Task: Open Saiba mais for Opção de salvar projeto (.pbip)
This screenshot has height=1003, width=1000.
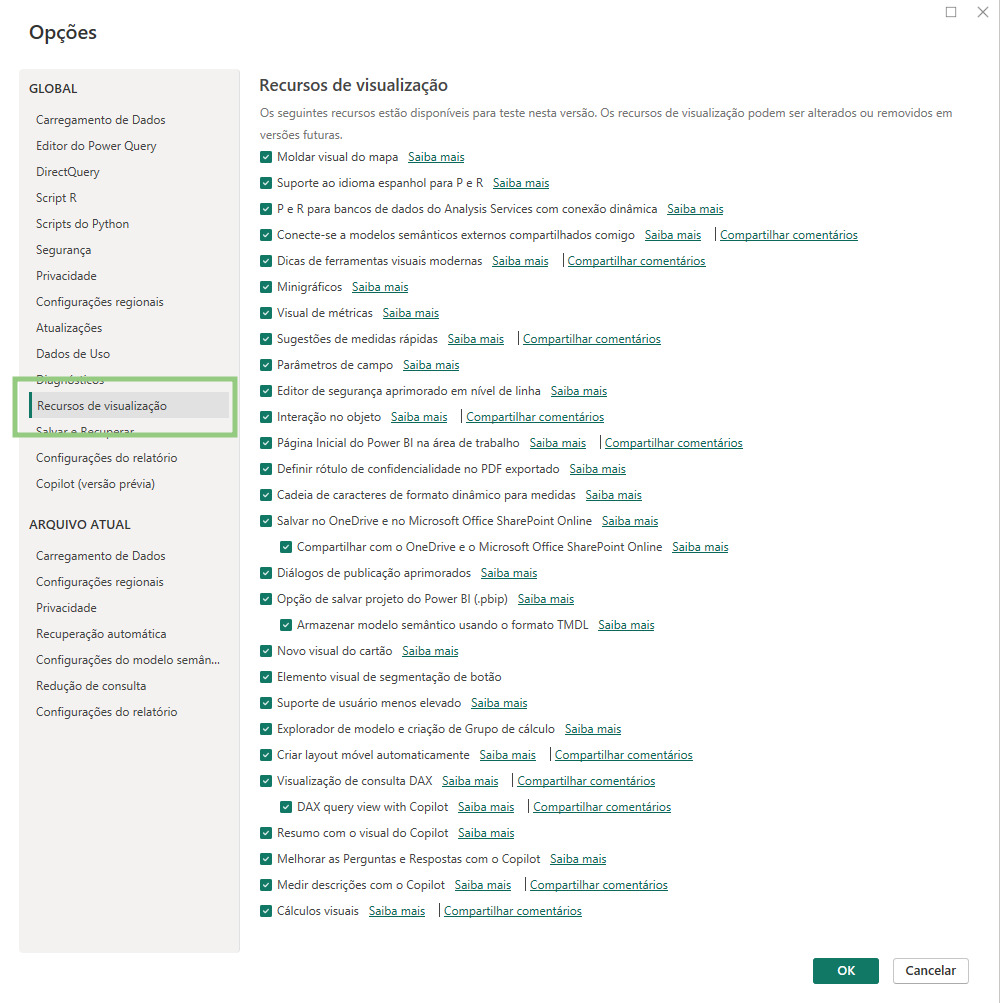Action: tap(546, 599)
